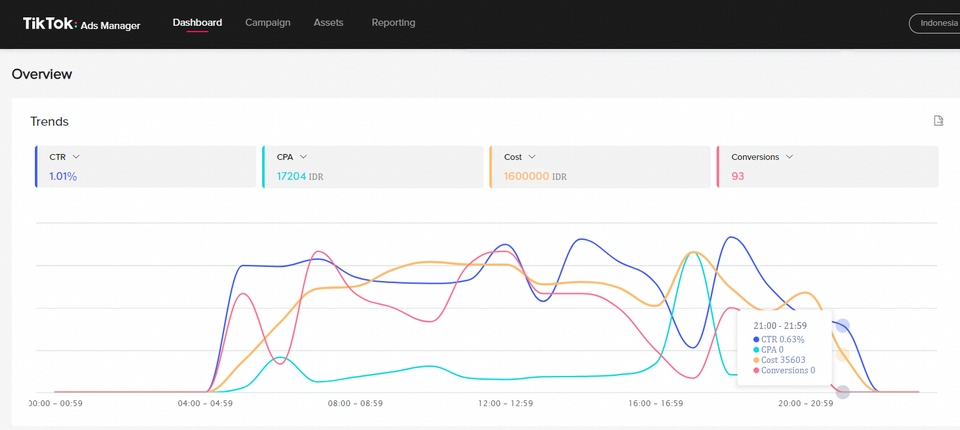The width and height of the screenshot is (960, 430).
Task: Click the tooltip CPA 0 entry
Action: click(768, 349)
